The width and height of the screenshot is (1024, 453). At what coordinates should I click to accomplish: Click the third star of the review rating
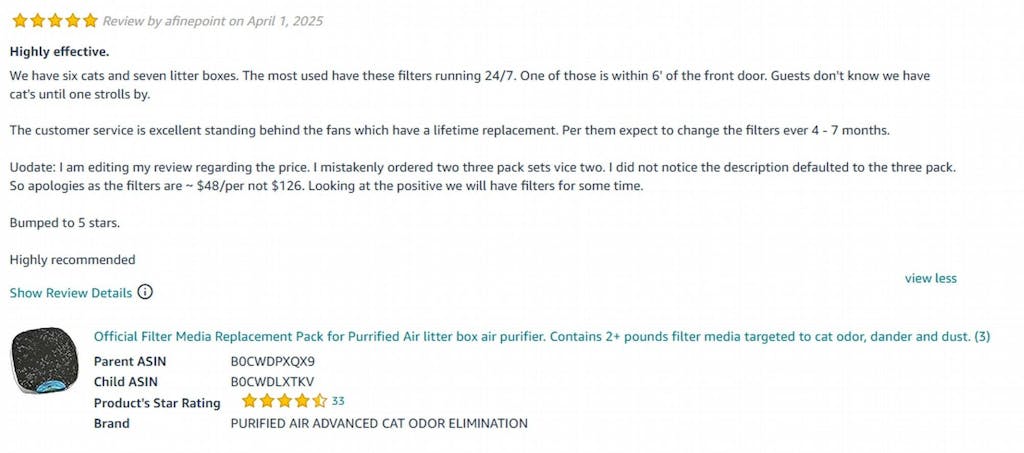(55, 21)
